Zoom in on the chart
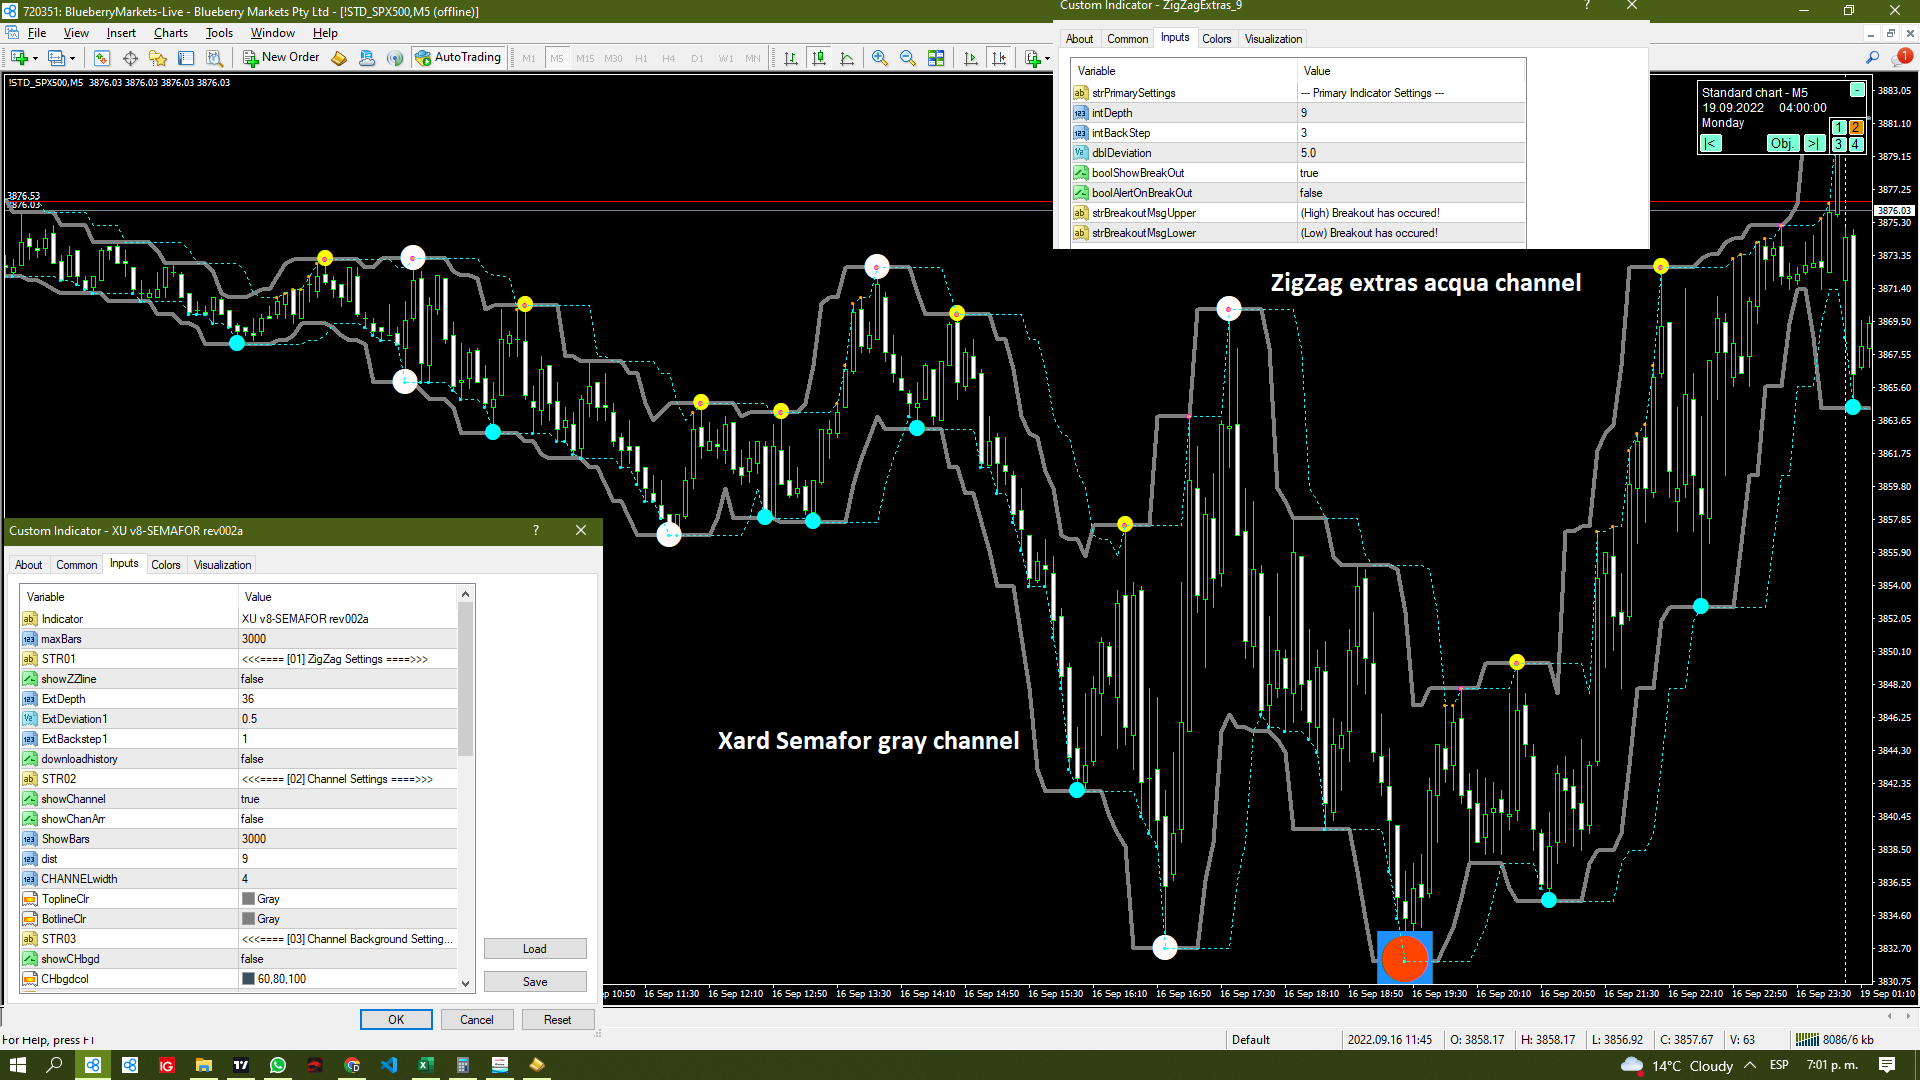Image resolution: width=1920 pixels, height=1080 pixels. pyautogui.click(x=879, y=58)
